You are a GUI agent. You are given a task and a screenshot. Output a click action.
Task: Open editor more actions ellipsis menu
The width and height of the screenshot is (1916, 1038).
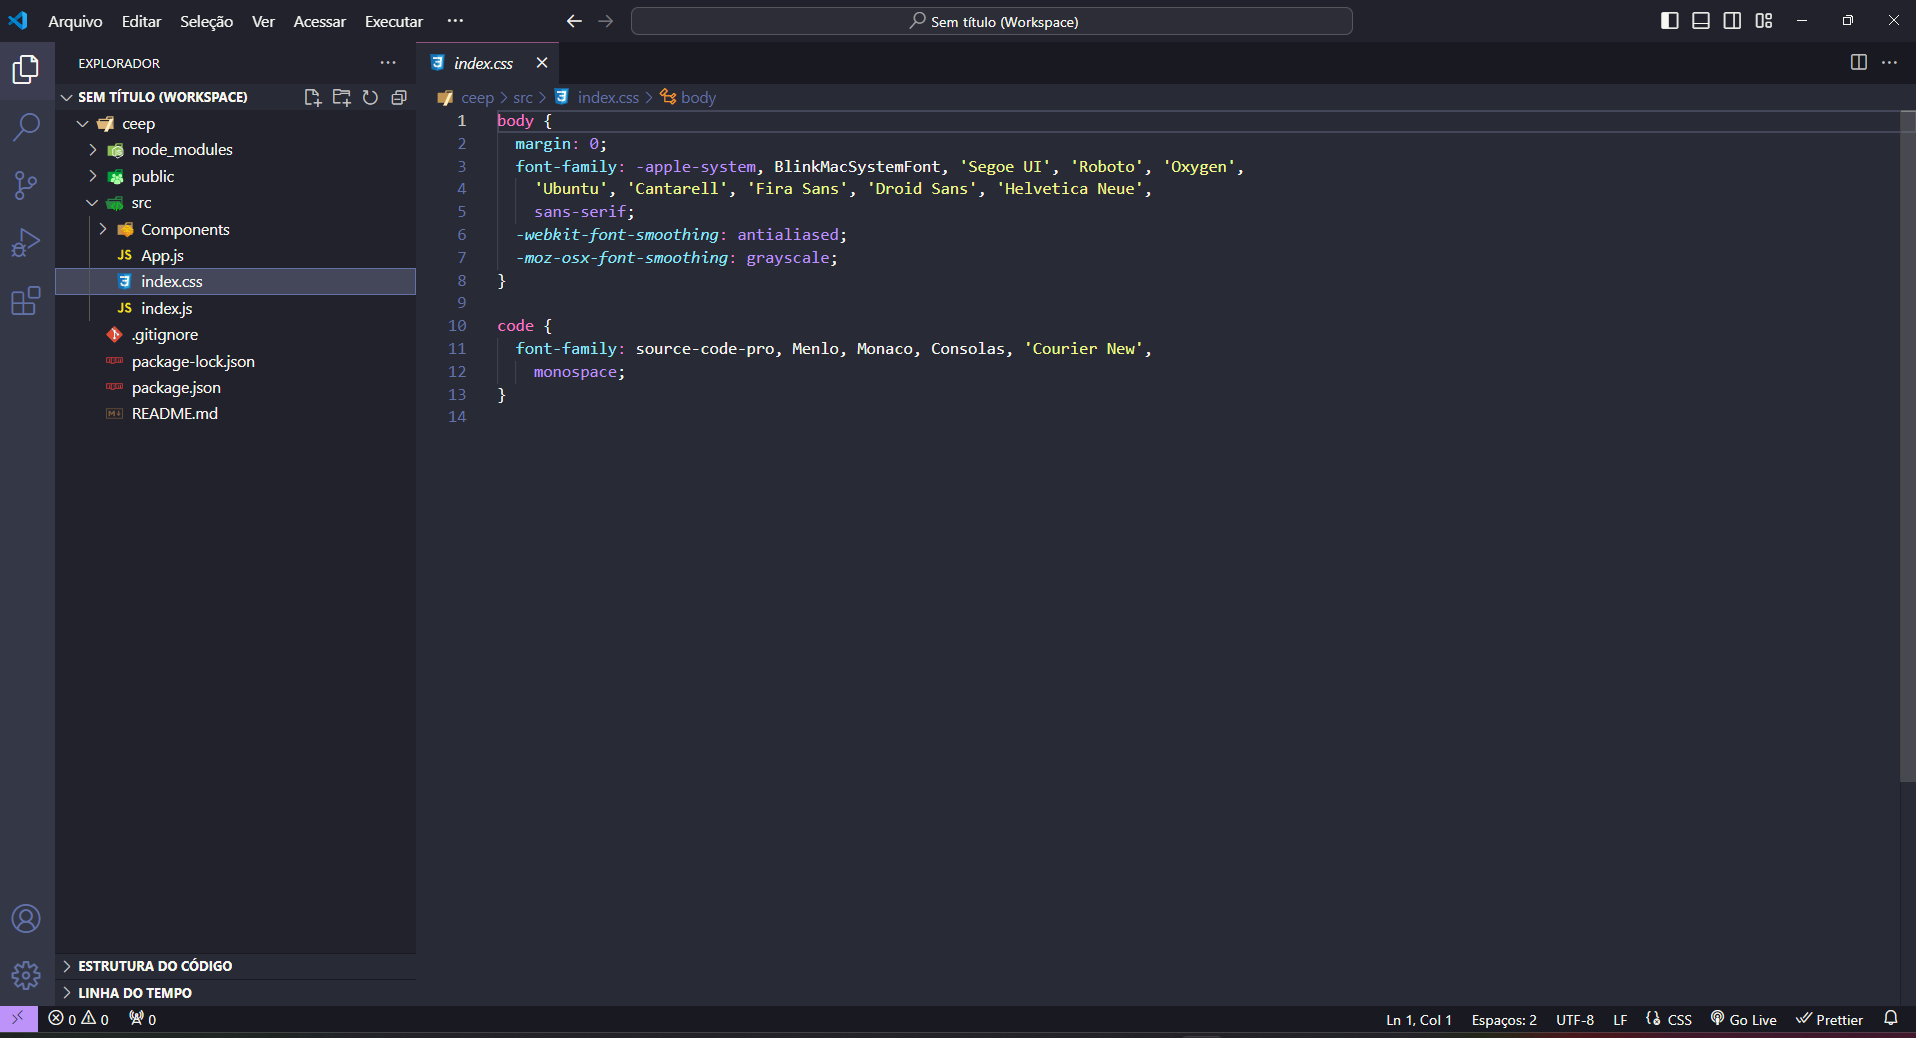click(1889, 63)
